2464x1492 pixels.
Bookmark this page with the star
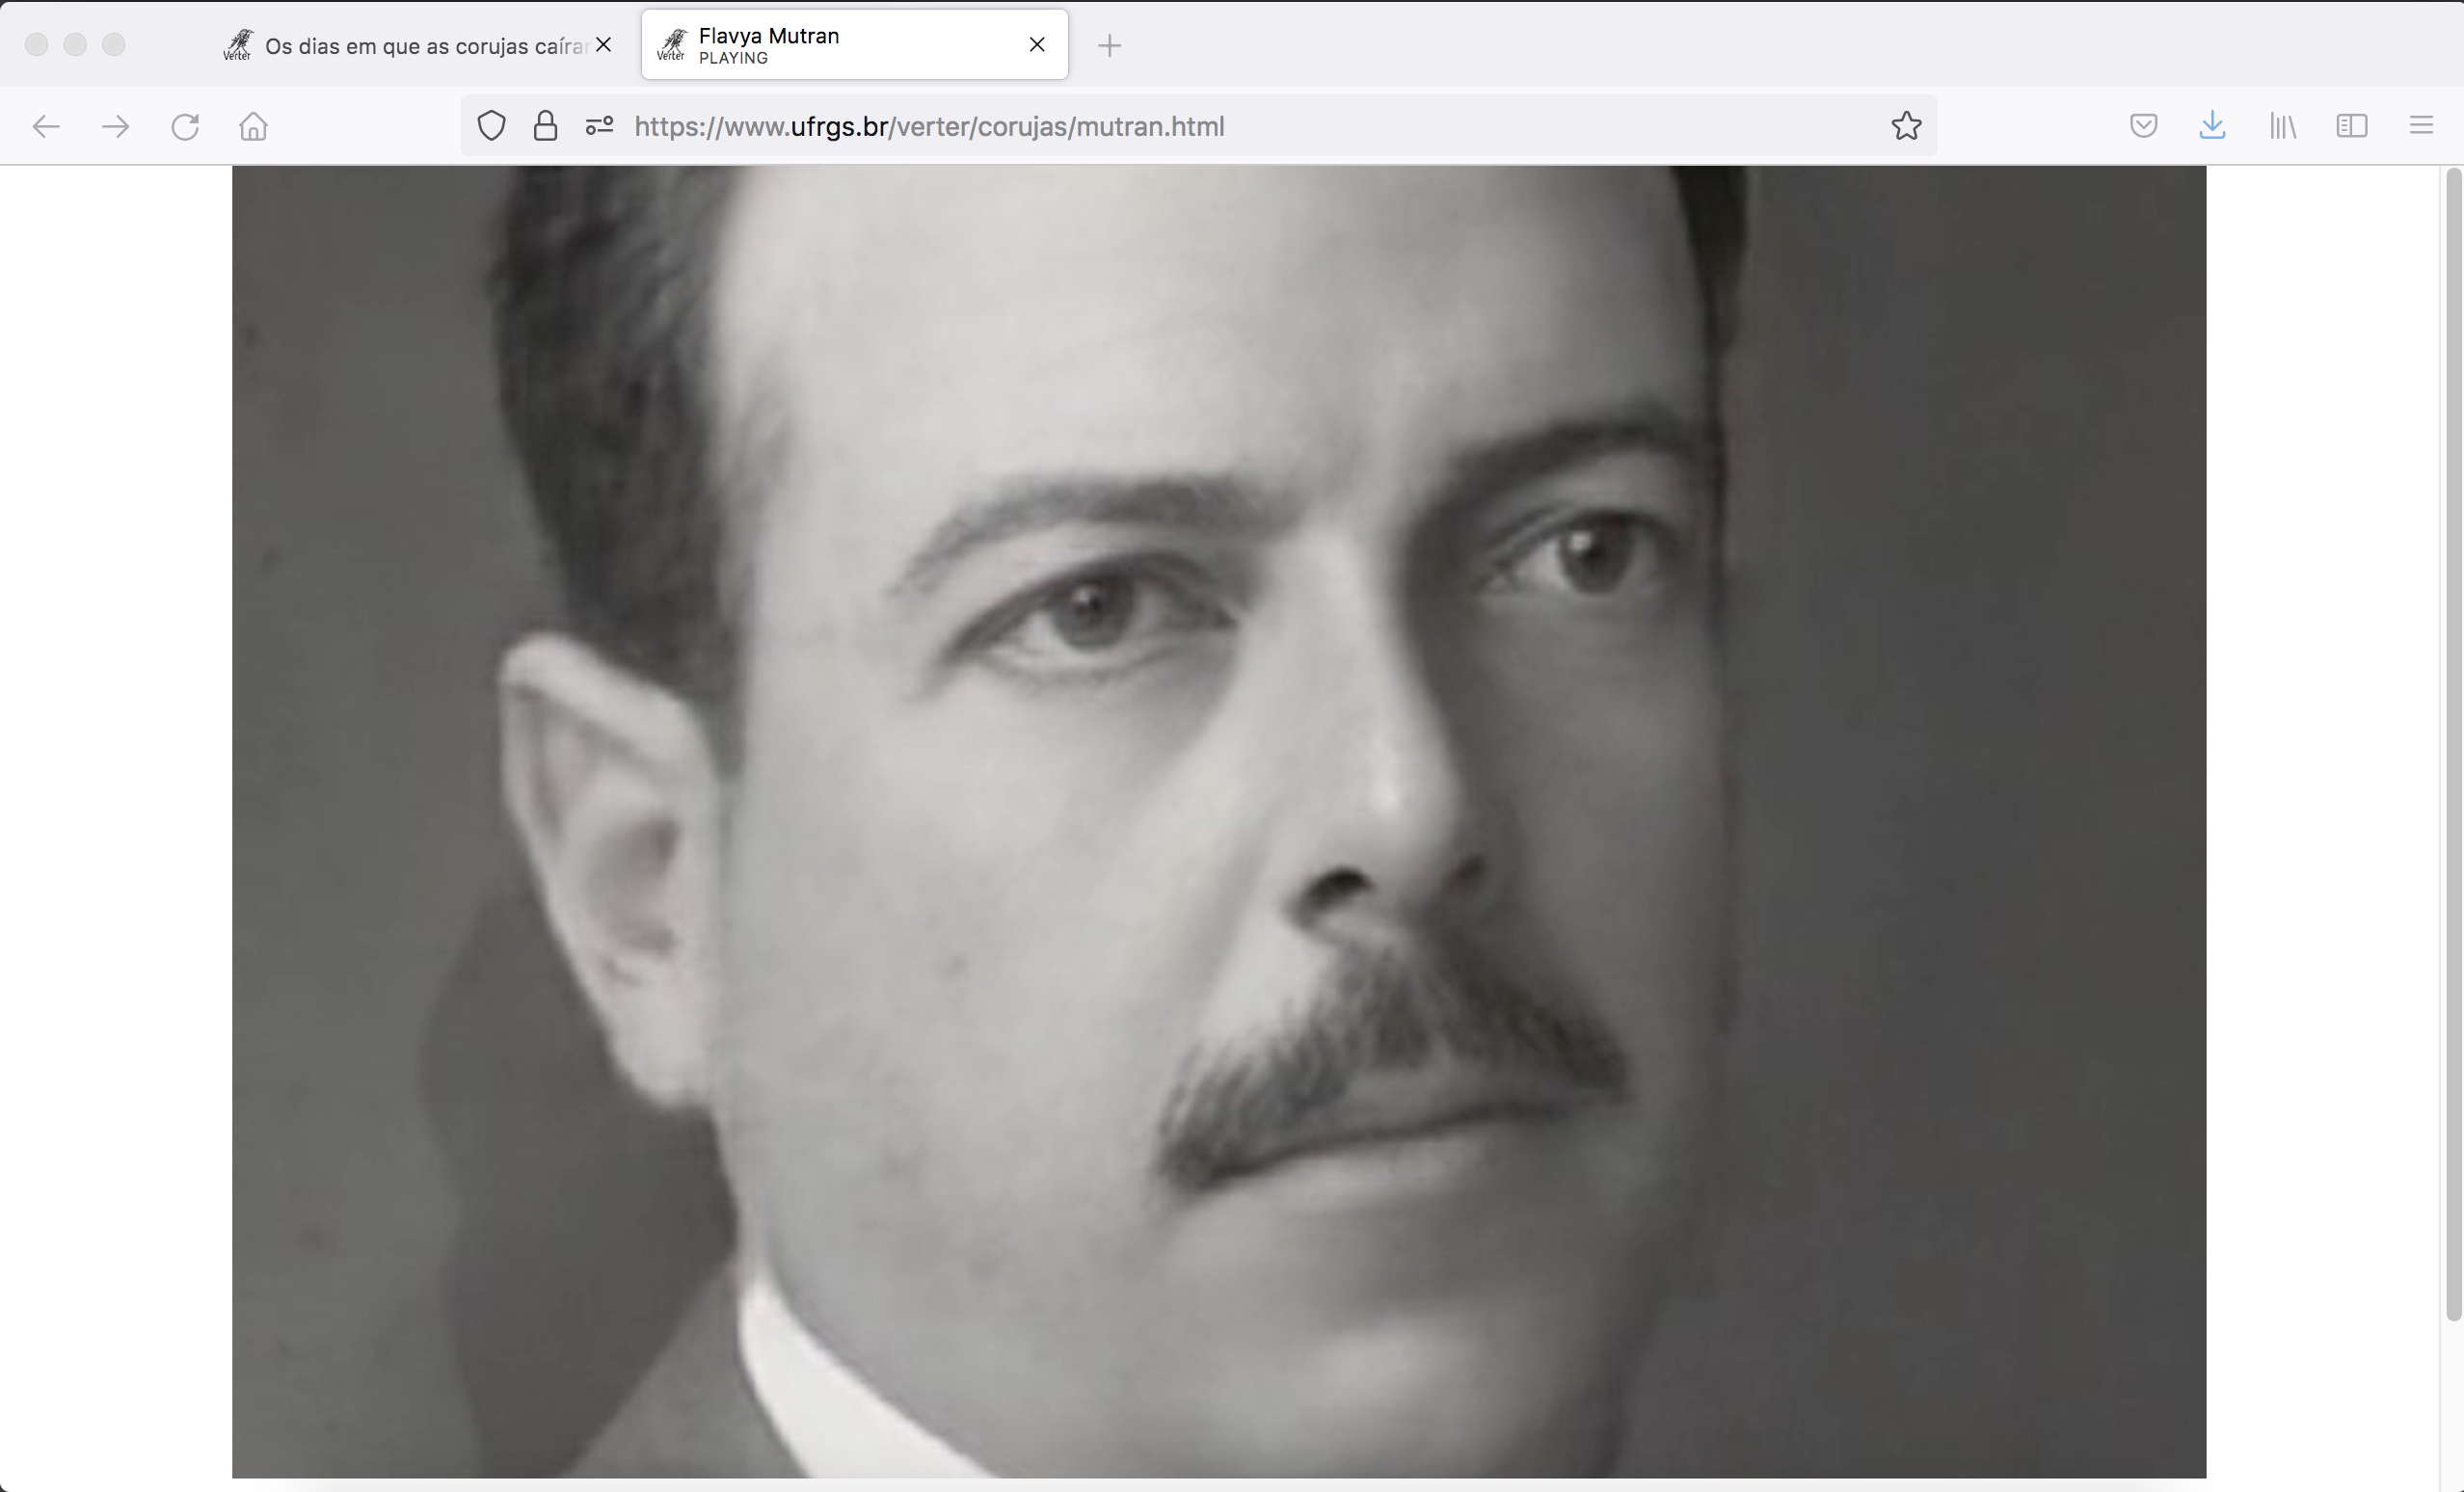point(1906,126)
